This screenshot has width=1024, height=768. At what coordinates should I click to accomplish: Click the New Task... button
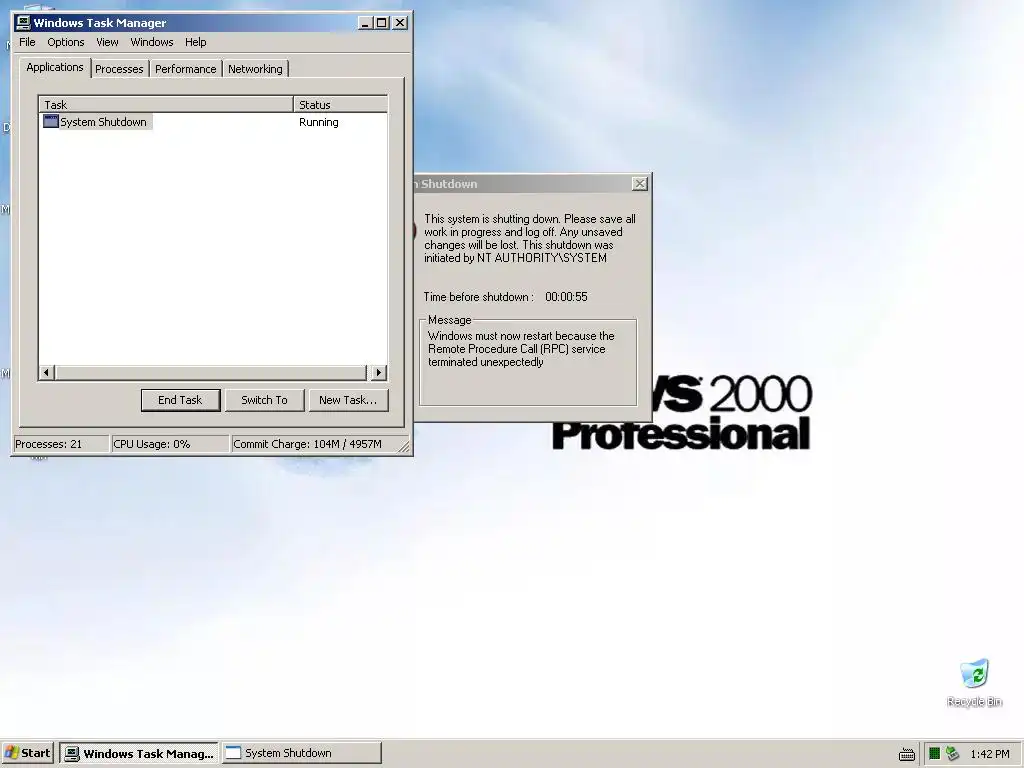(x=347, y=400)
